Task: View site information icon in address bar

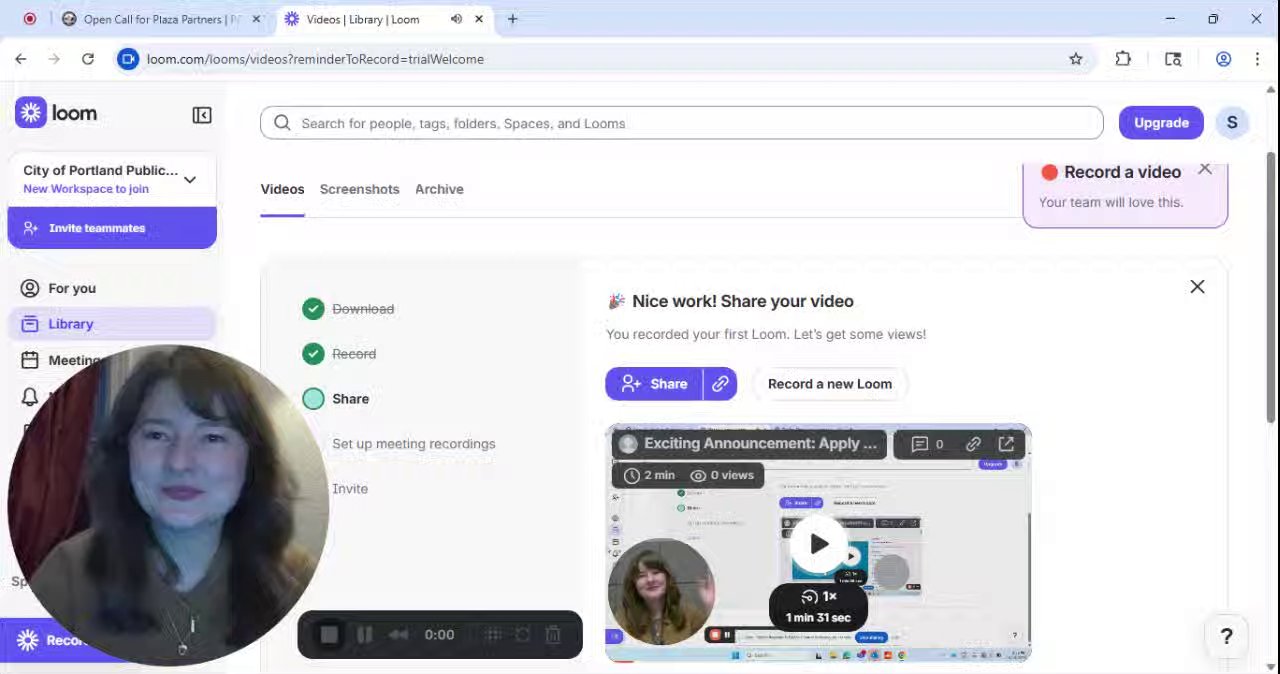Action: pyautogui.click(x=128, y=59)
